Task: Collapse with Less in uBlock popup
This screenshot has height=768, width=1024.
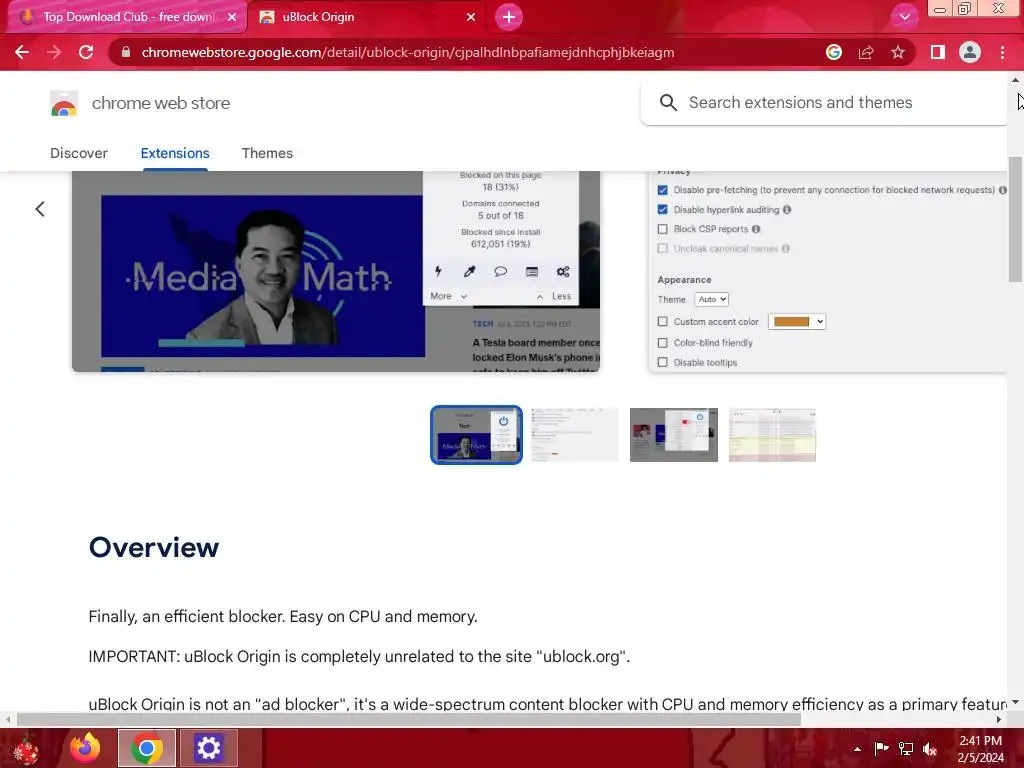Action: pos(554,296)
